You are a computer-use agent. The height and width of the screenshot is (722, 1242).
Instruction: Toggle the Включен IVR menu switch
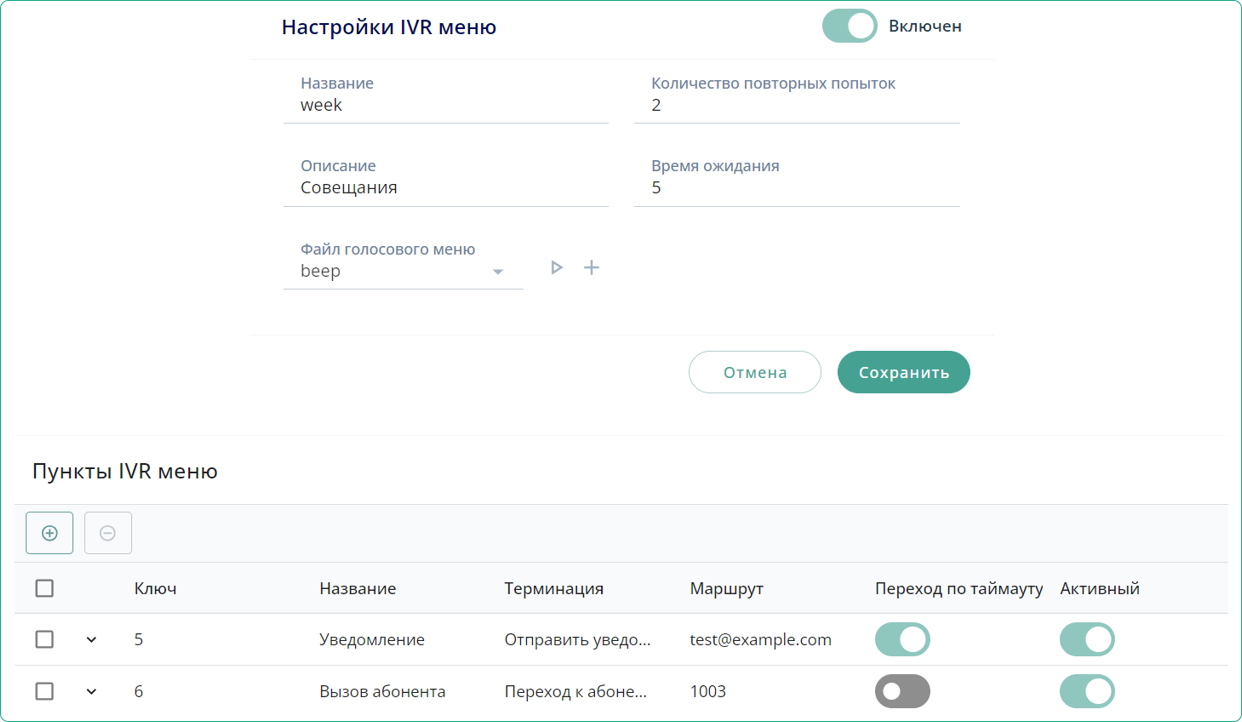(849, 26)
